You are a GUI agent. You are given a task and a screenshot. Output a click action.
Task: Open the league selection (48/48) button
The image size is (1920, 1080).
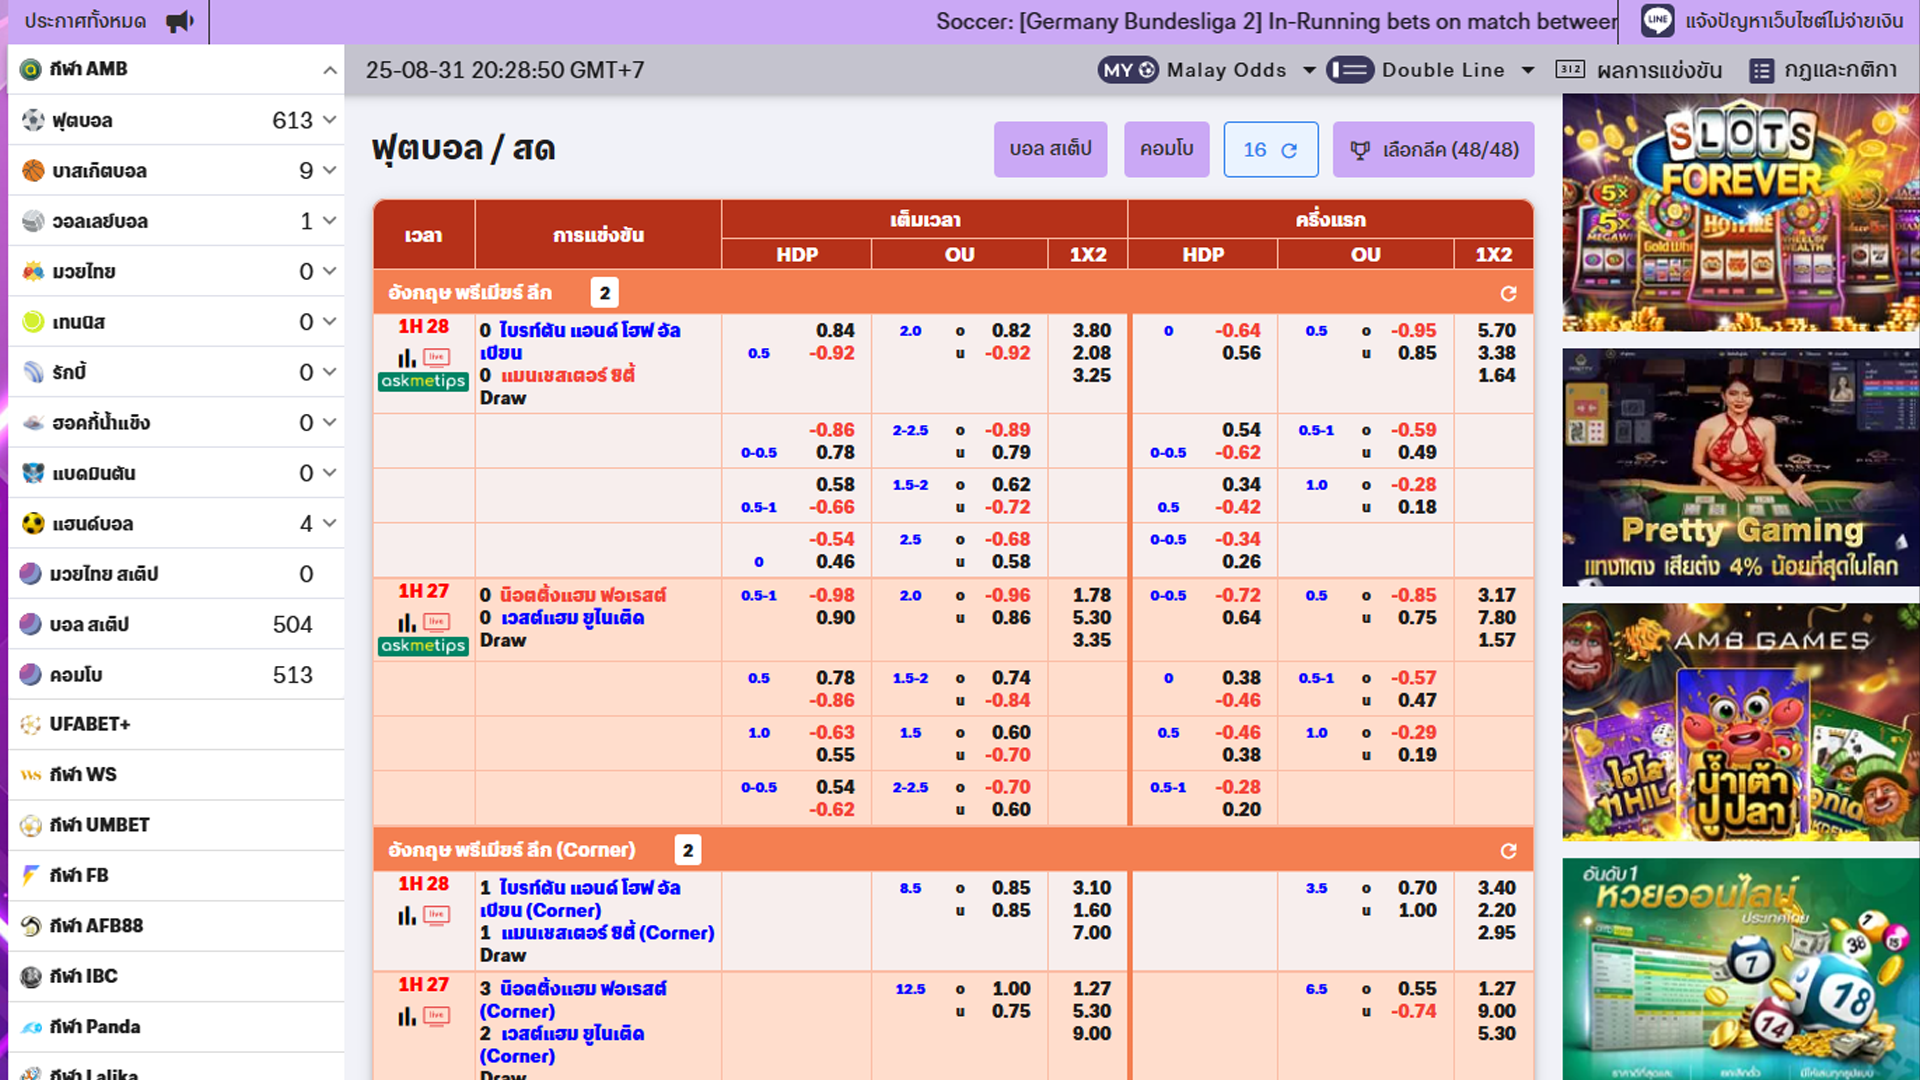pos(1433,150)
